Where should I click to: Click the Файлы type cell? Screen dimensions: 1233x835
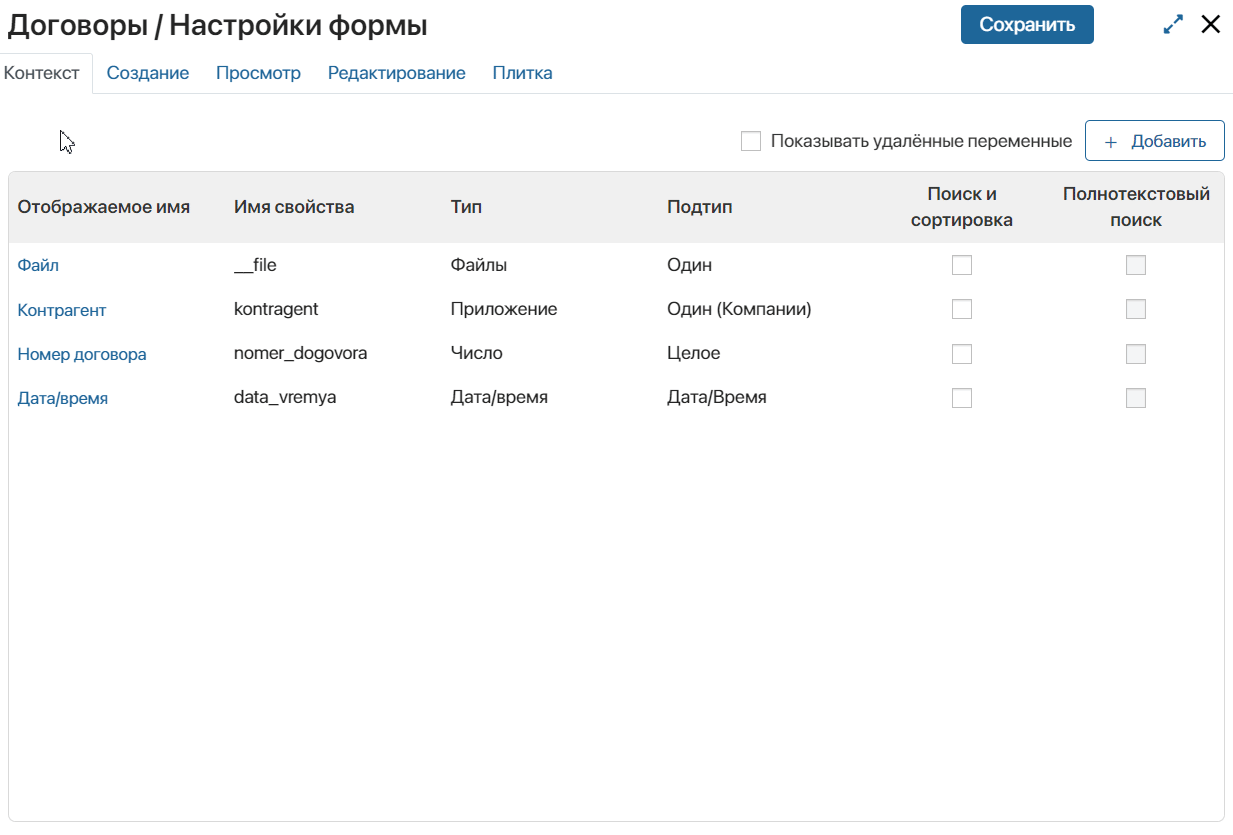[479, 265]
